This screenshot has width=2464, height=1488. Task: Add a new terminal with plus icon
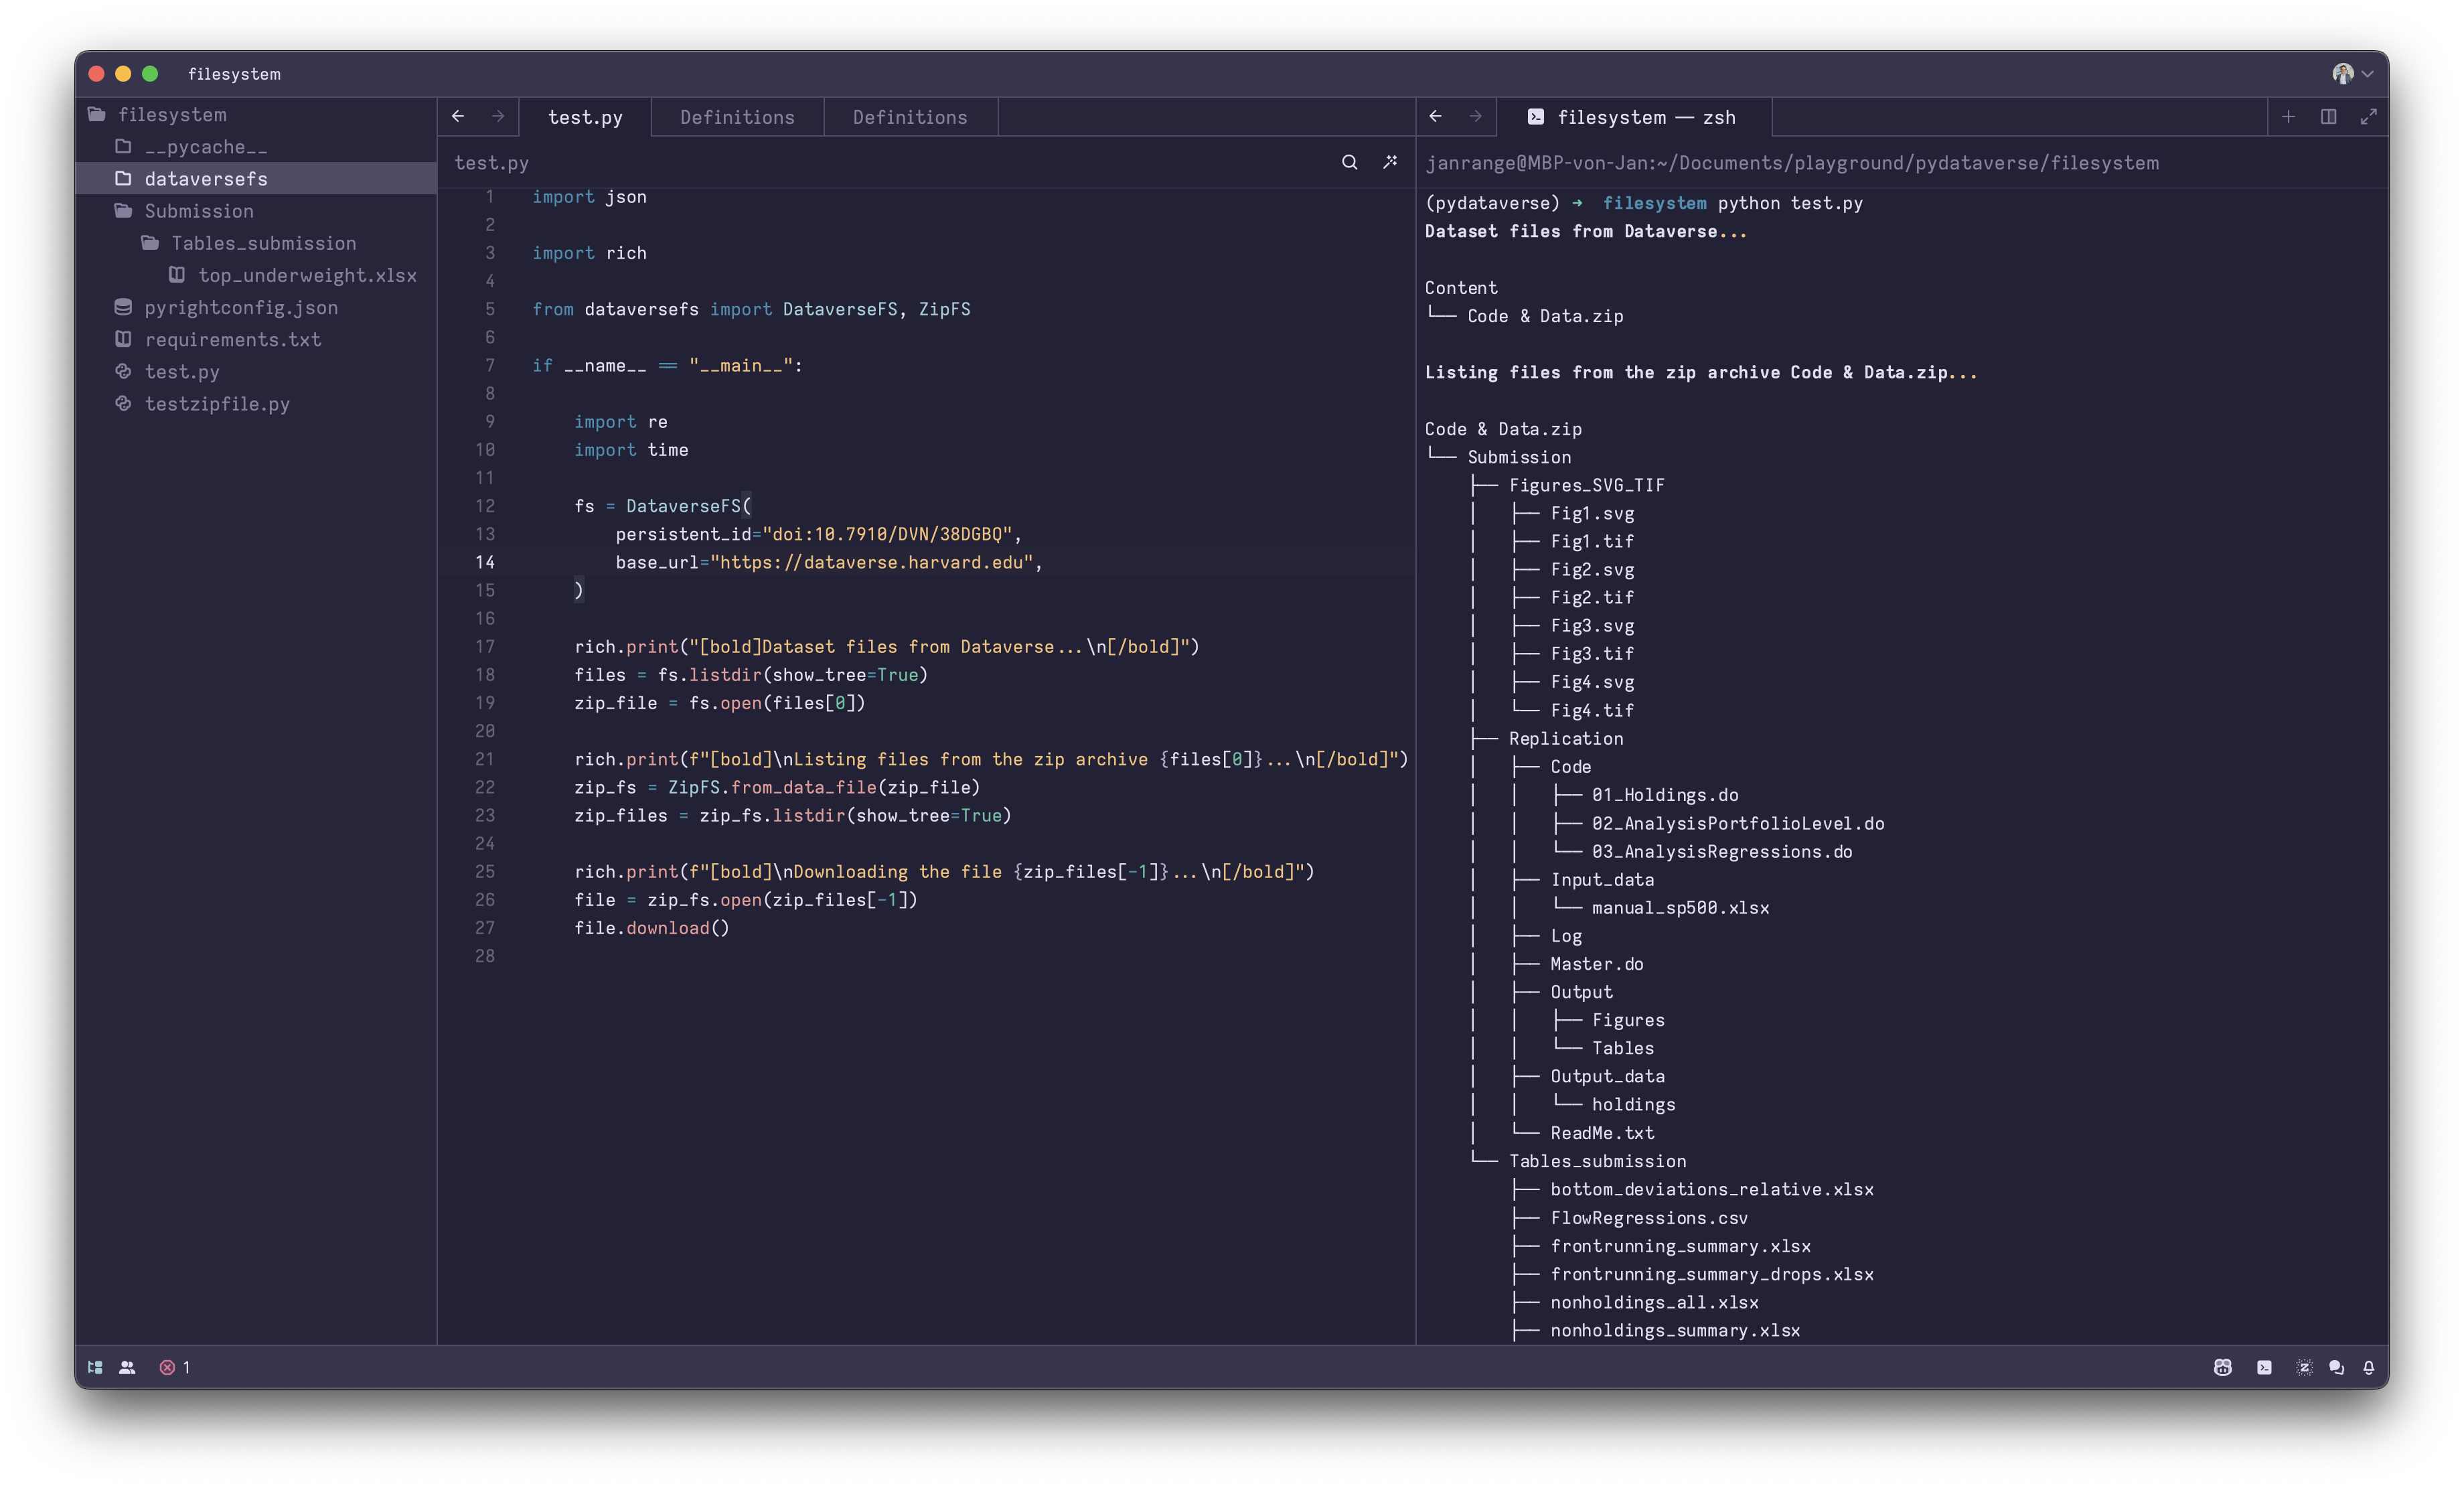tap(2288, 117)
